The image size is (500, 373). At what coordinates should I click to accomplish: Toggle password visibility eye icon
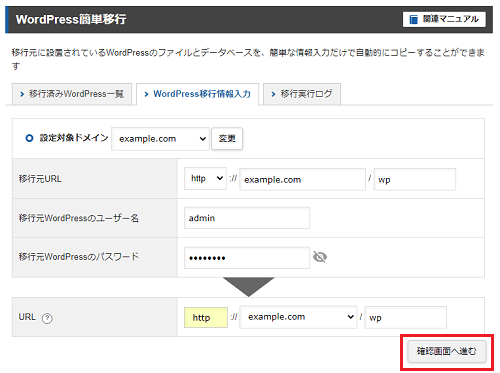coord(320,257)
